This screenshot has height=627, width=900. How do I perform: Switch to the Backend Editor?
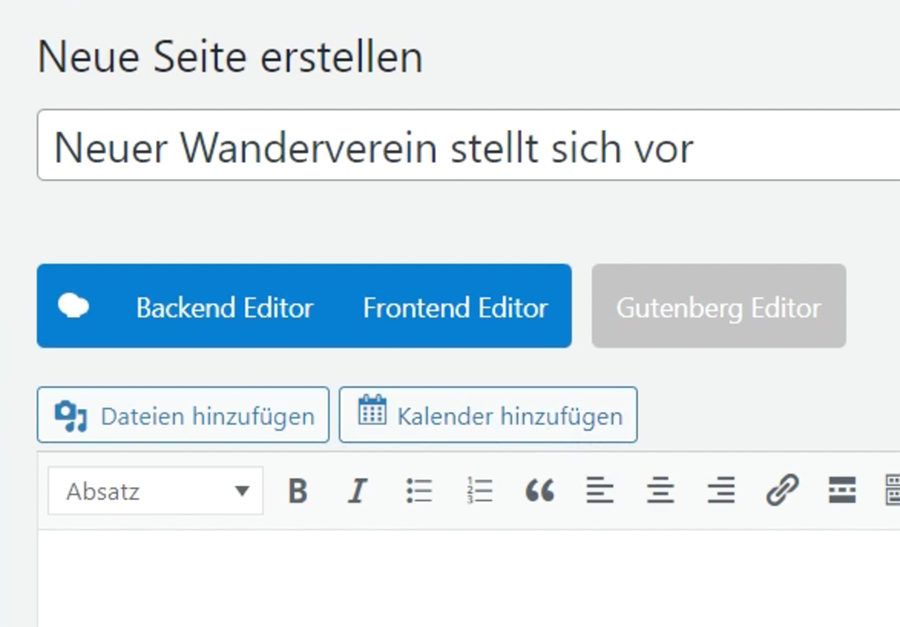coord(224,307)
